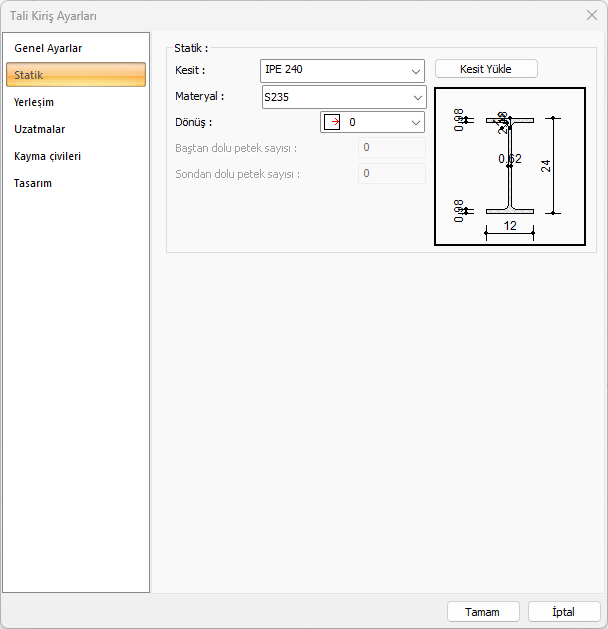Expand the Kesit IPE 240 dropdown

click(x=342, y=70)
